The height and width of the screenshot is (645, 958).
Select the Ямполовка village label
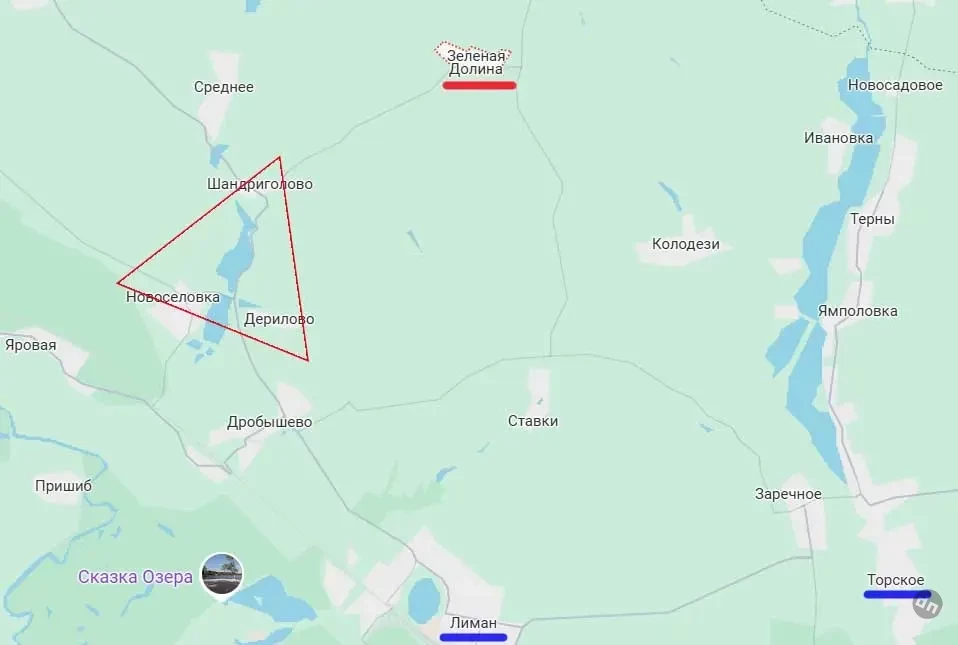click(858, 312)
